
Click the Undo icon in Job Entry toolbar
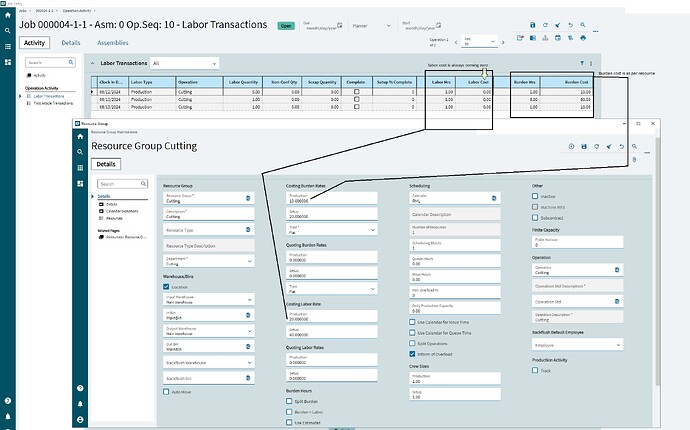(x=570, y=25)
